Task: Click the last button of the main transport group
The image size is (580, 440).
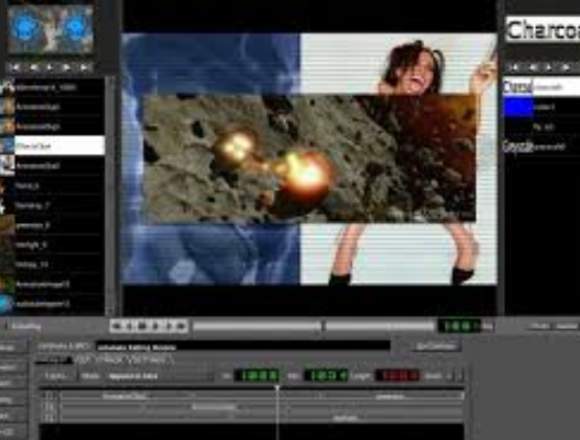Action: [x=182, y=326]
